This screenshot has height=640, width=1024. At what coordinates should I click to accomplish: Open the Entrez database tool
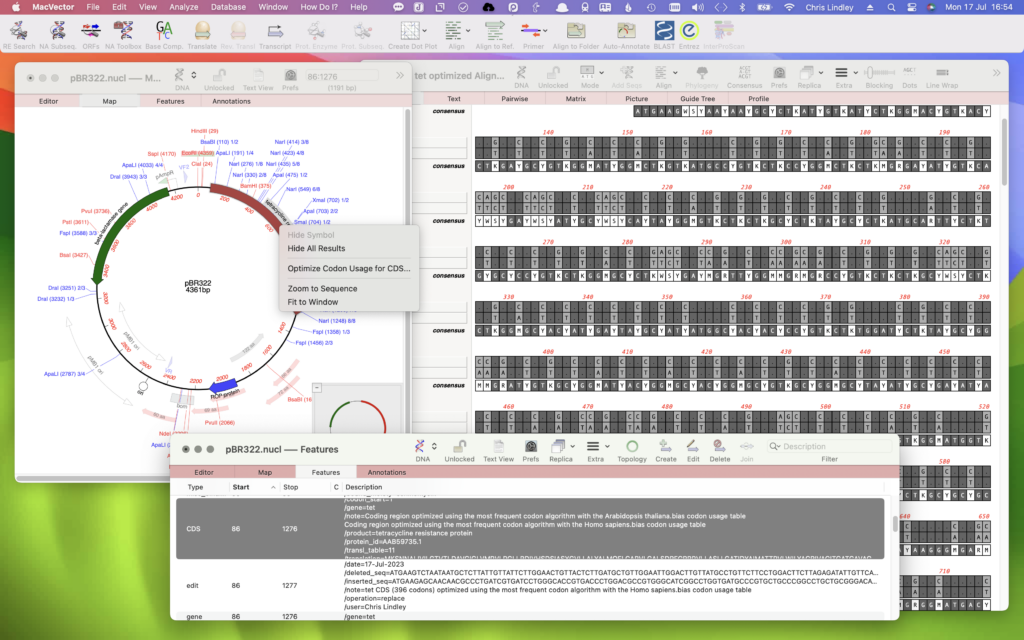(689, 35)
